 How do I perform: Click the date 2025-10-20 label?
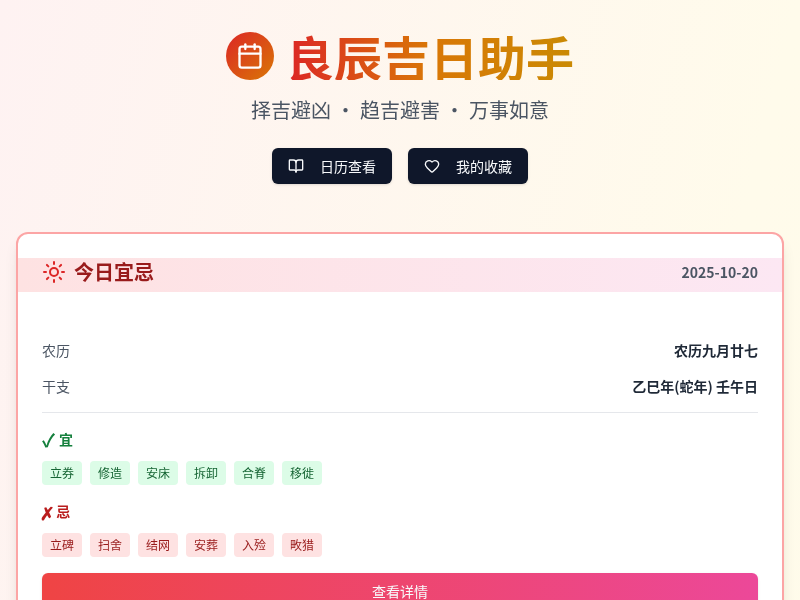click(x=720, y=272)
